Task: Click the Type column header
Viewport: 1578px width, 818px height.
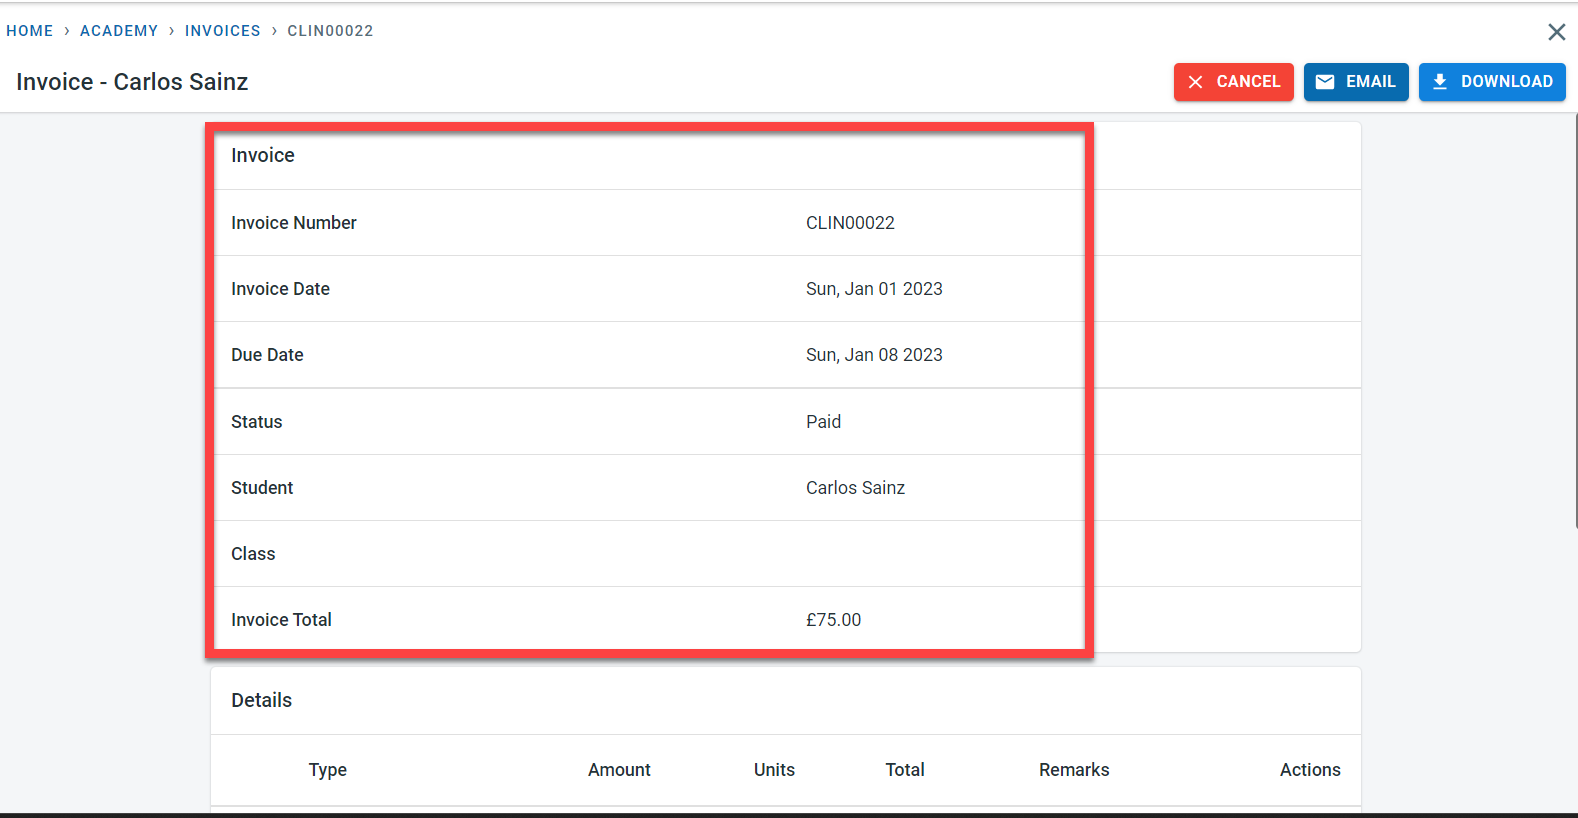Action: 327,770
